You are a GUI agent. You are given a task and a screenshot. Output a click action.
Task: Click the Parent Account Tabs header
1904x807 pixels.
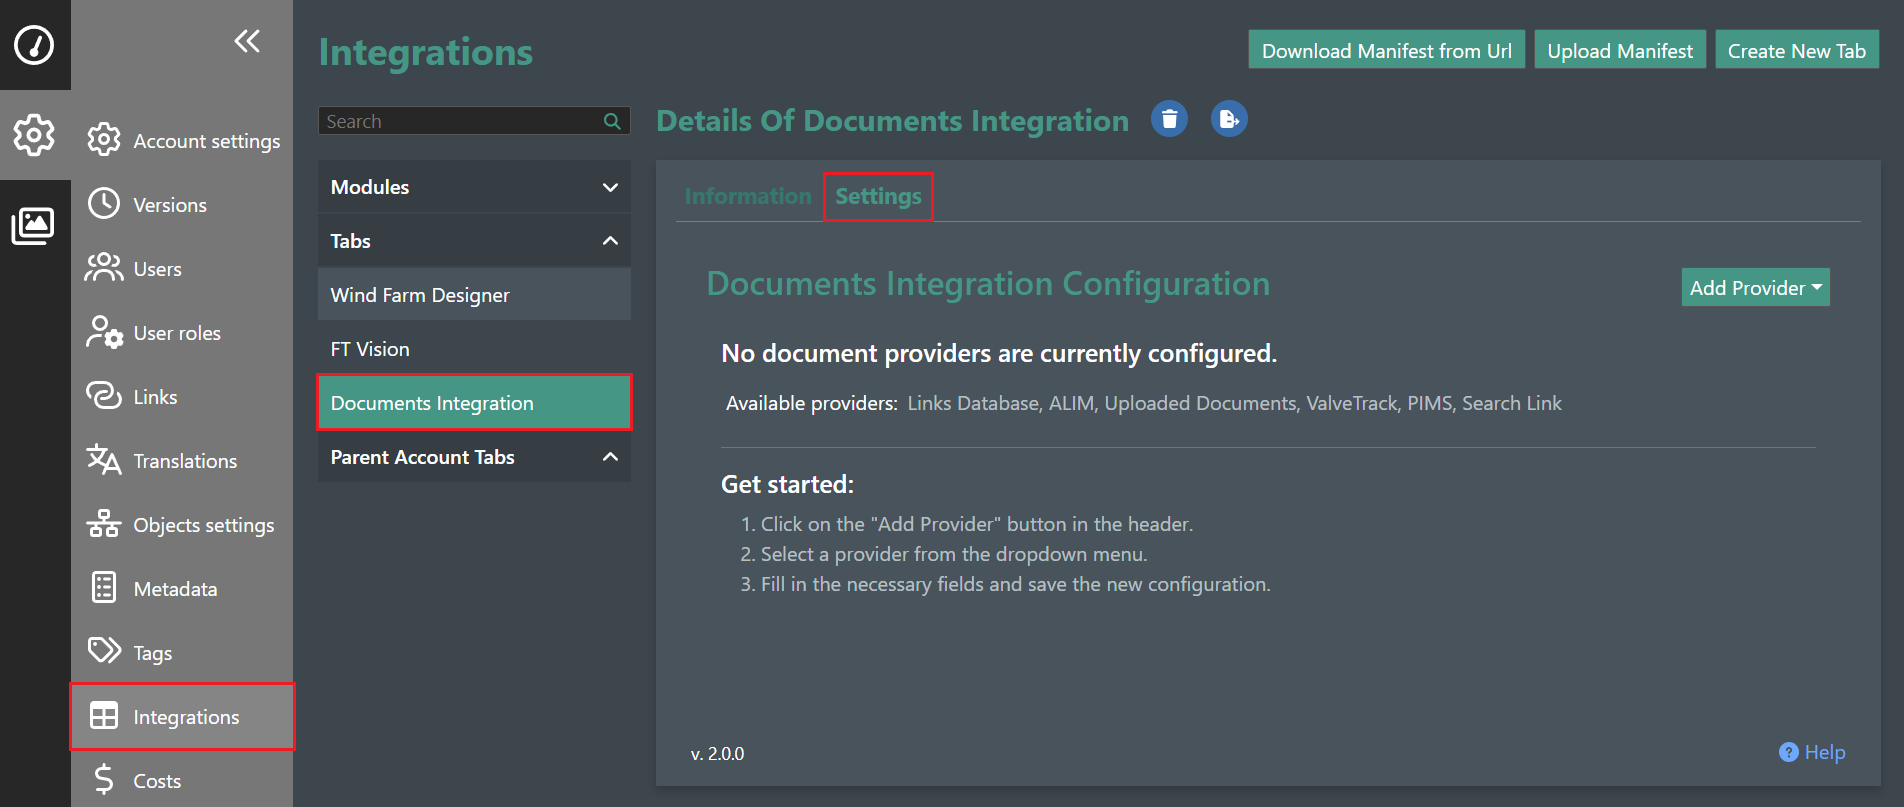[474, 457]
